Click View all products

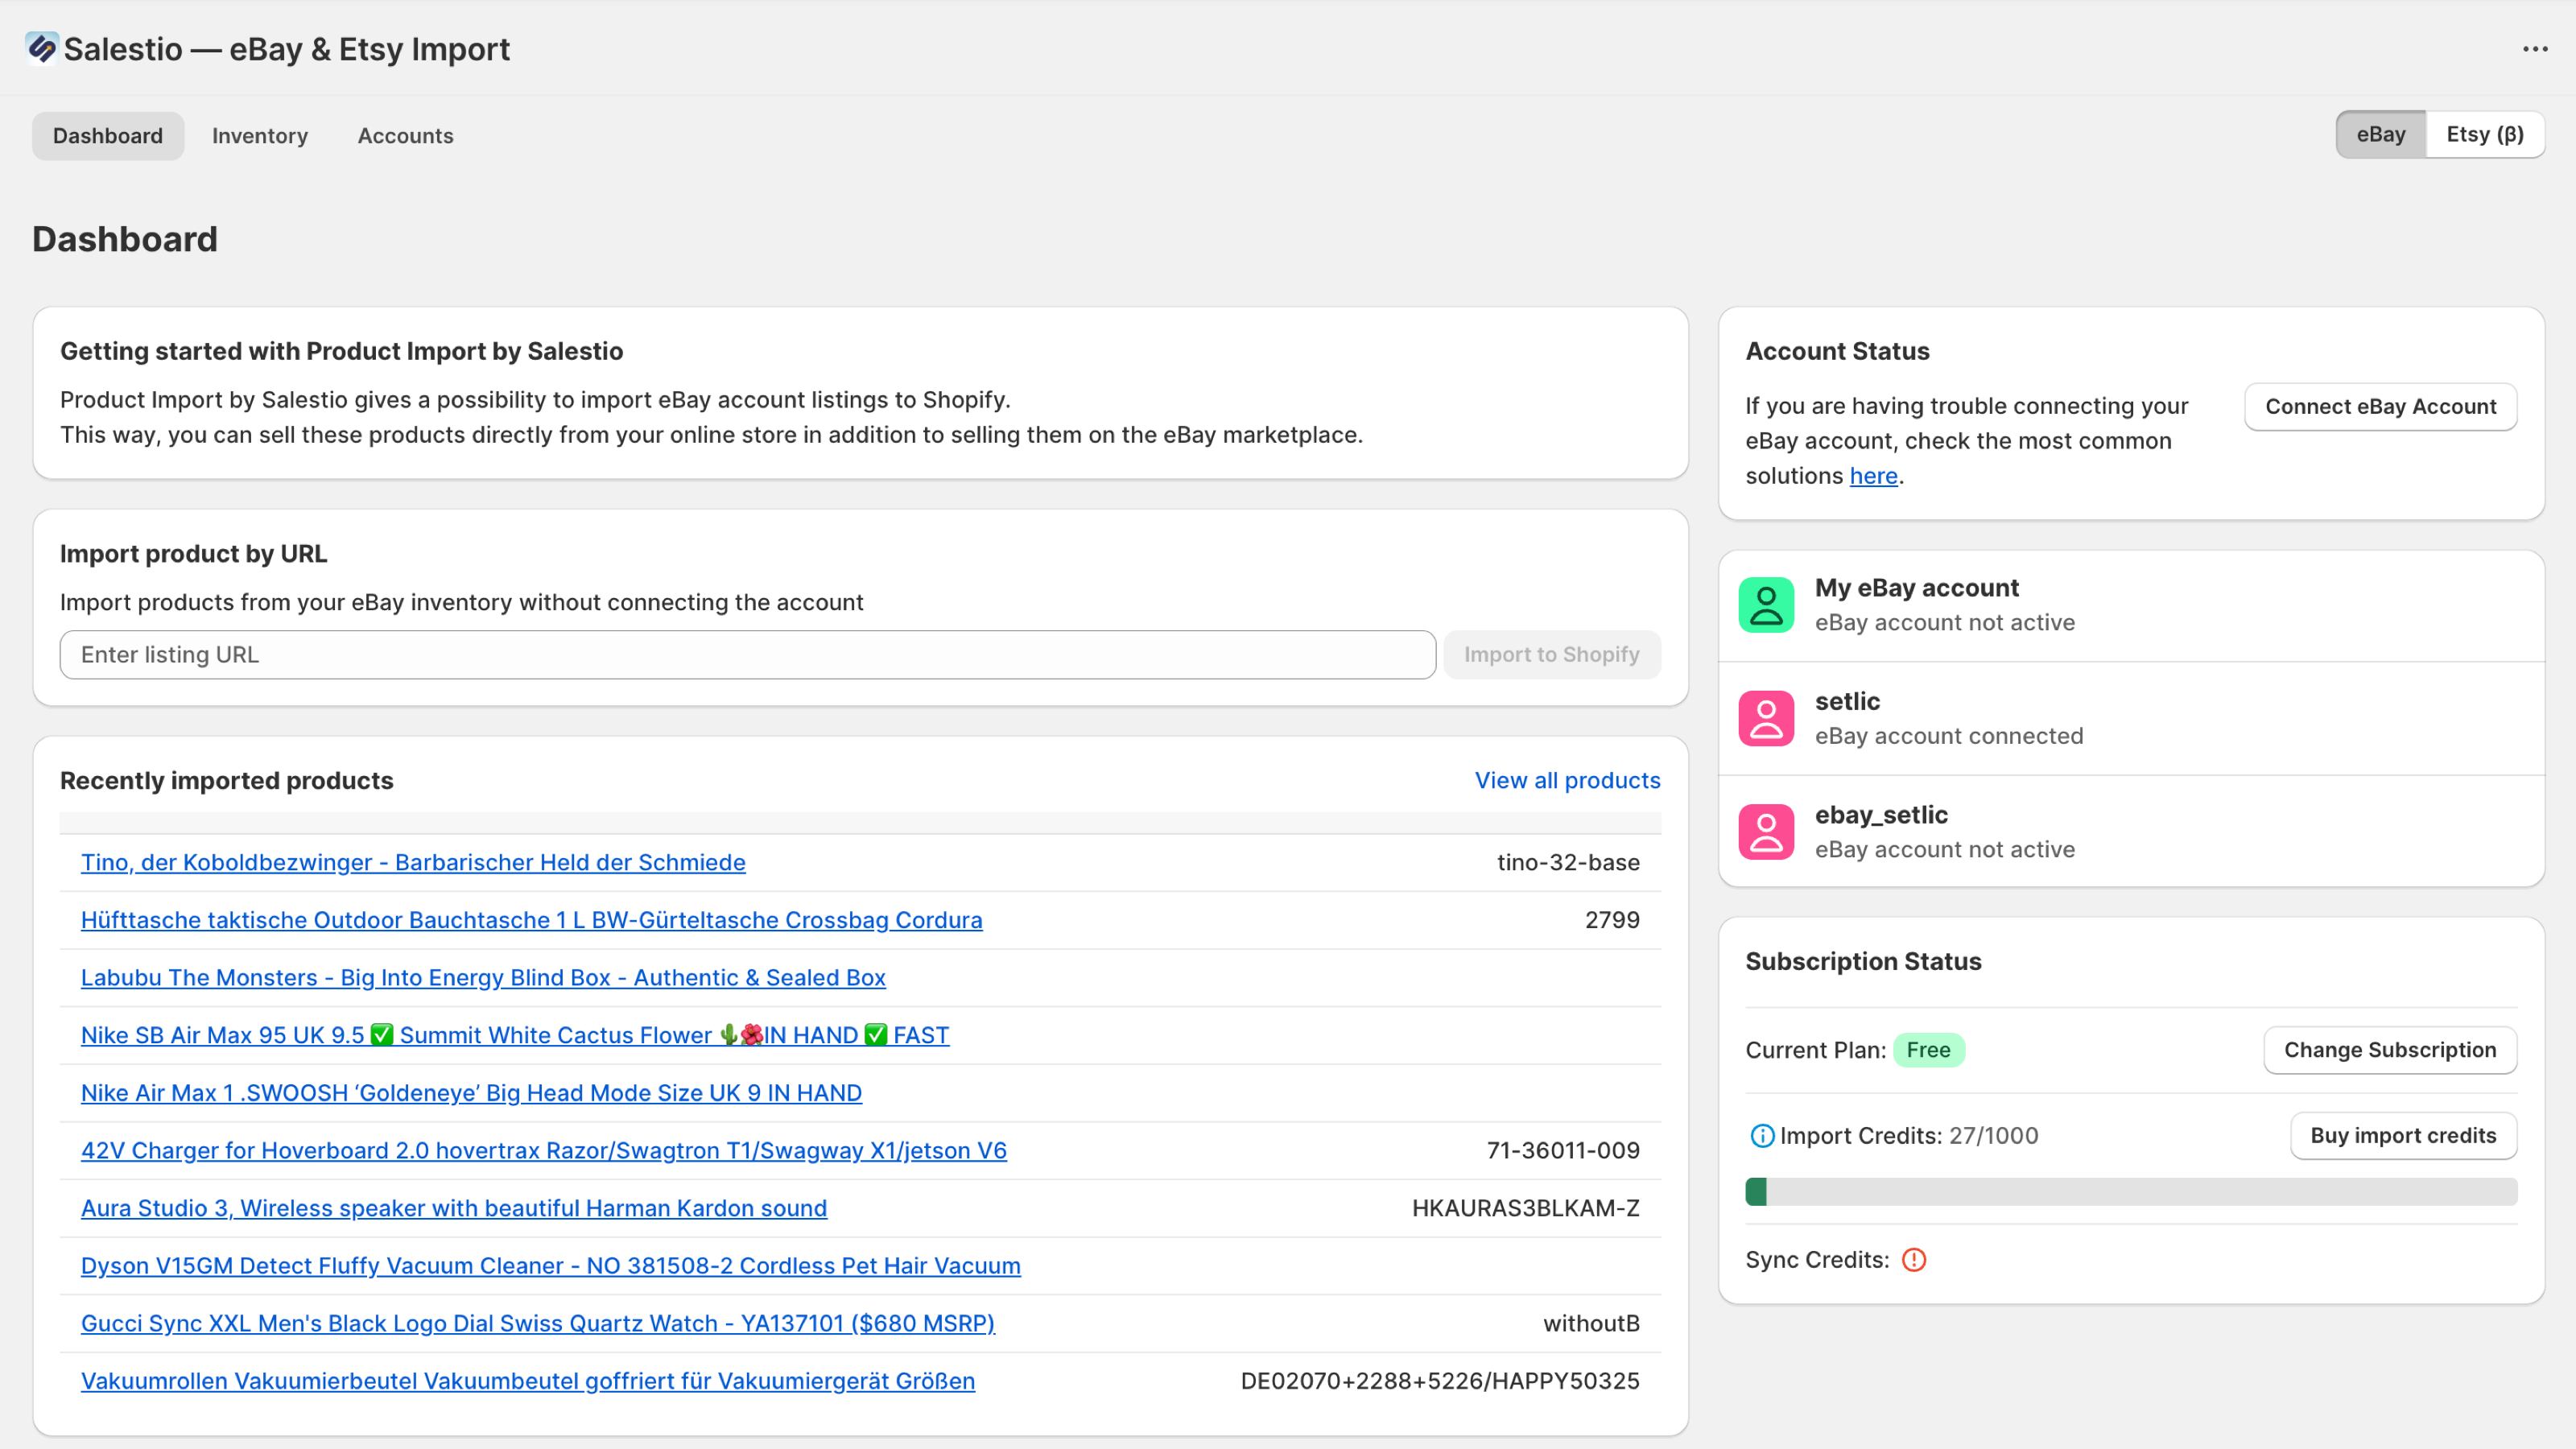click(x=1567, y=780)
